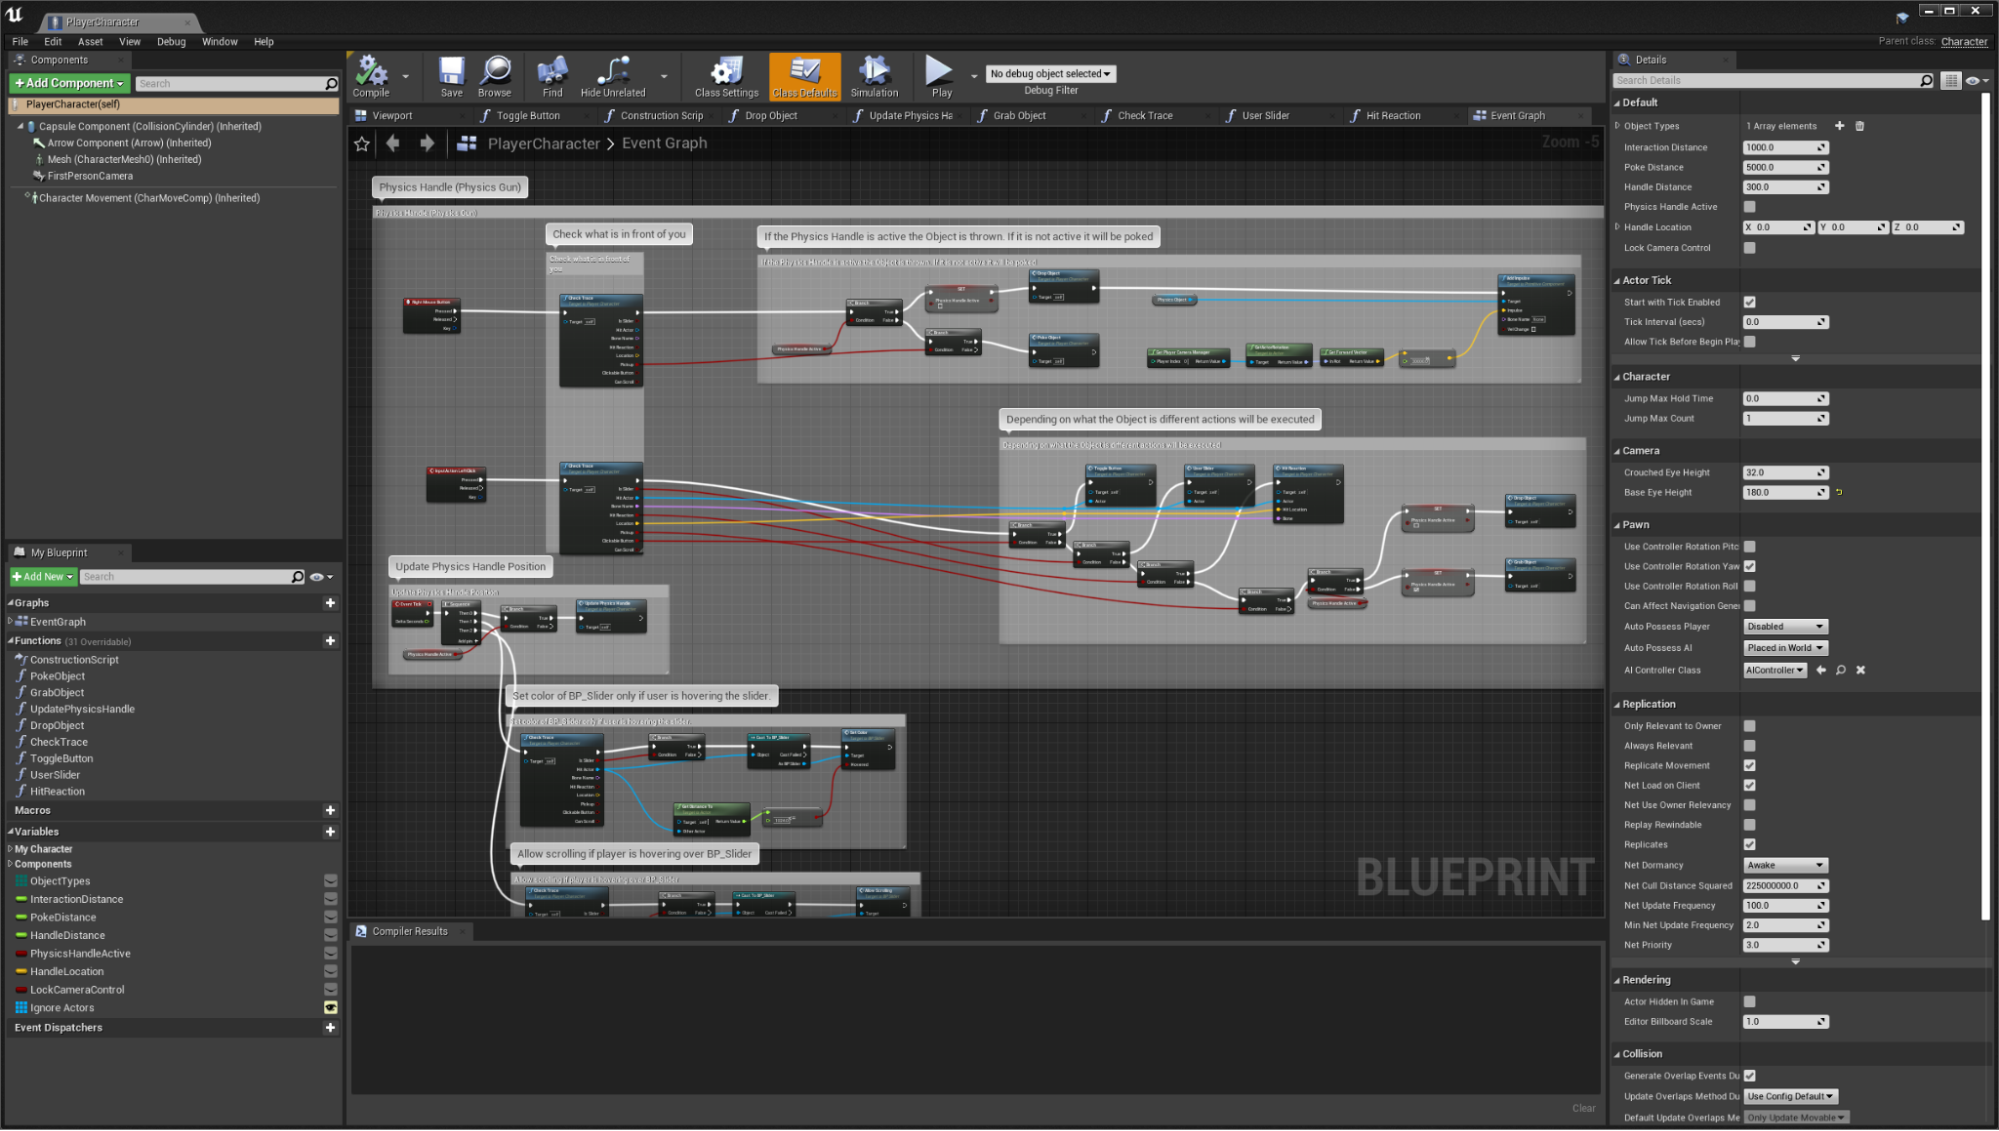Expand the Object Types array
Screen dimensions: 1999x1131
tap(1618, 126)
